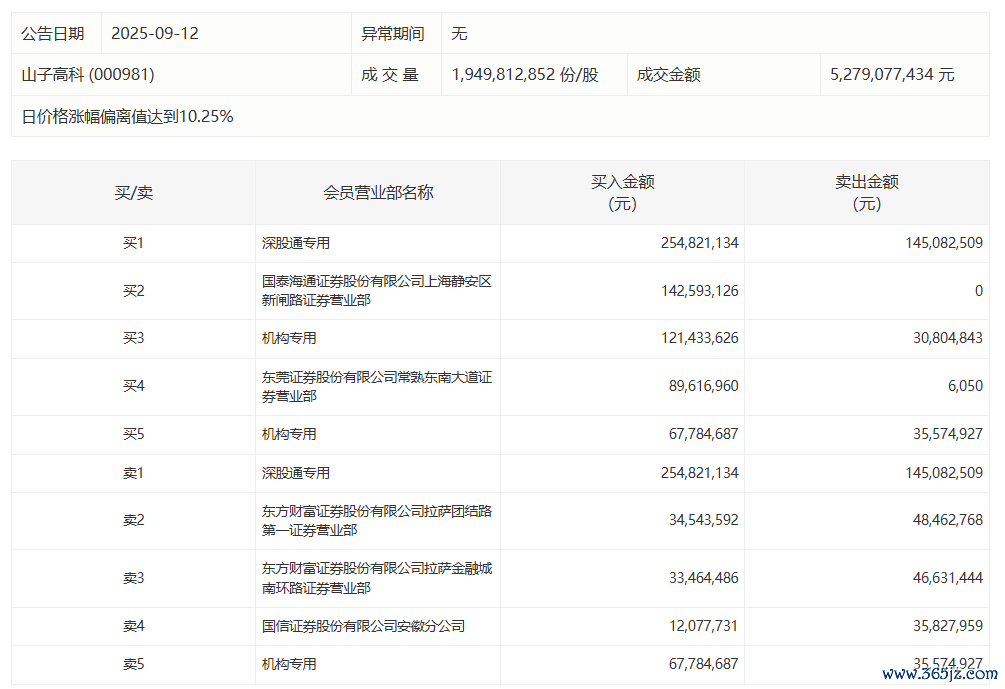Click the 买/卖 column header
The height and width of the screenshot is (689, 1005).
coord(133,192)
